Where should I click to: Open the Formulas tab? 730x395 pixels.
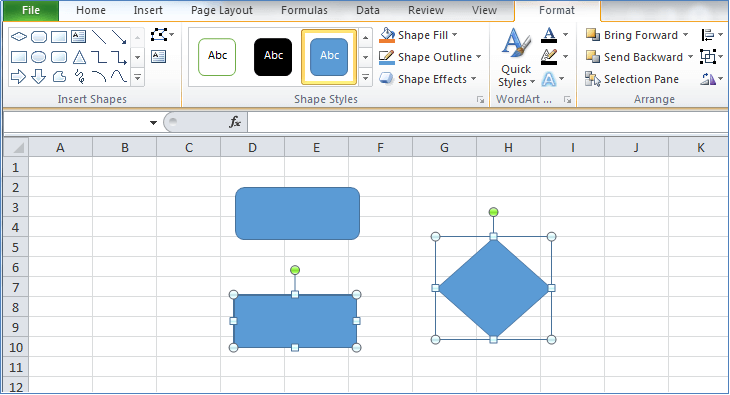tap(304, 10)
